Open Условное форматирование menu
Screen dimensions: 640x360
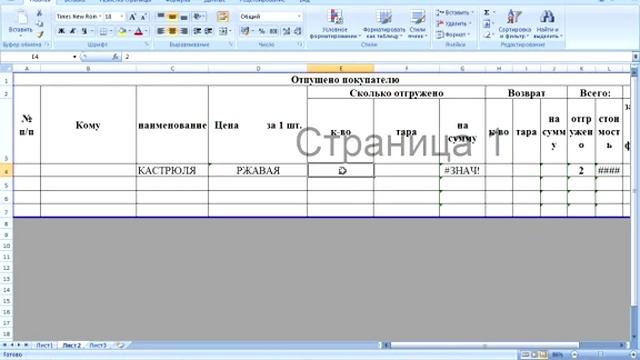click(335, 24)
